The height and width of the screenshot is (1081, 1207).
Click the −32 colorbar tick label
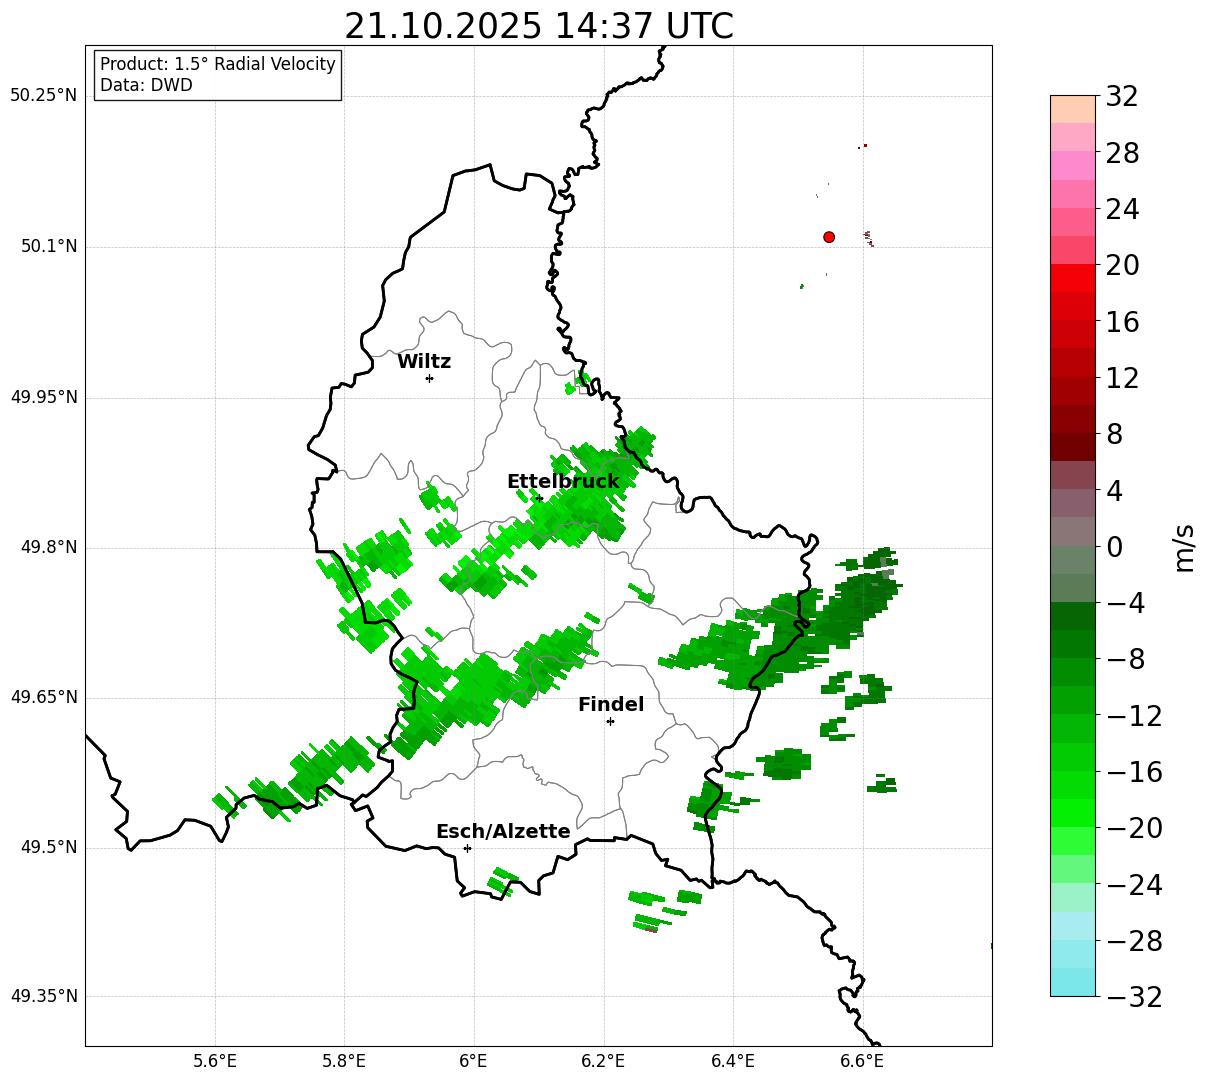coord(1134,997)
